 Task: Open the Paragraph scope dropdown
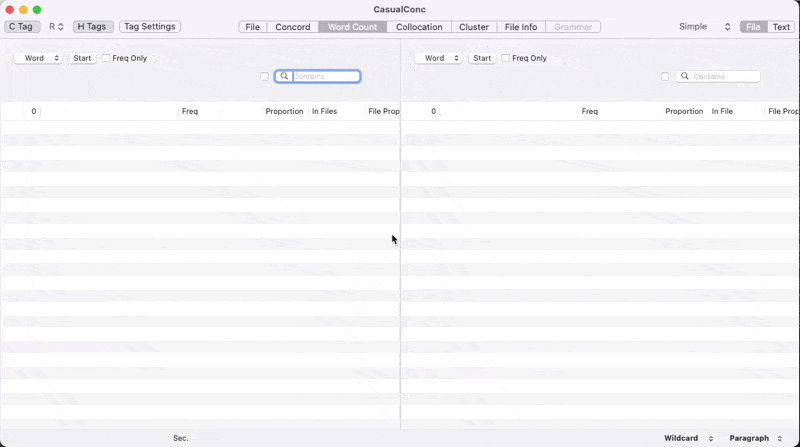point(756,438)
